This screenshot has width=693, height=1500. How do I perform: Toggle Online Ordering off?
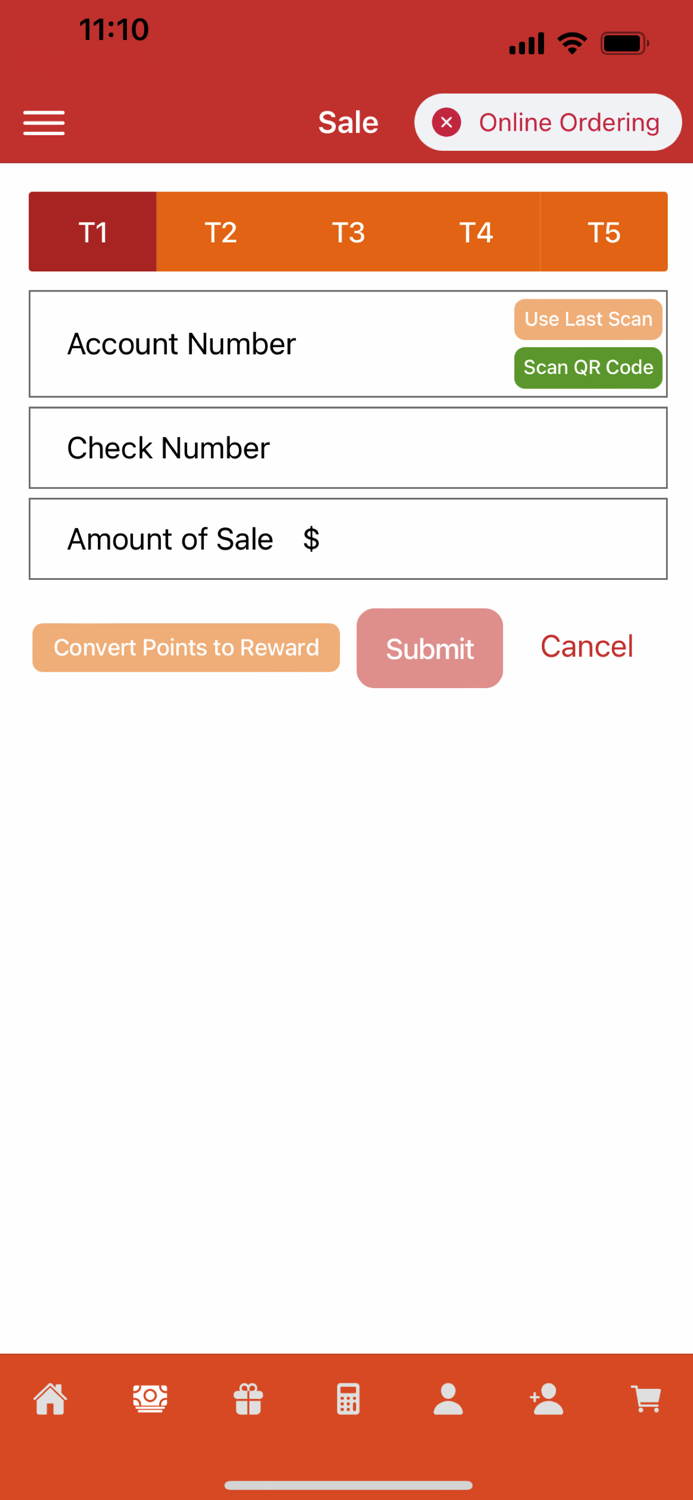pyautogui.click(x=446, y=122)
